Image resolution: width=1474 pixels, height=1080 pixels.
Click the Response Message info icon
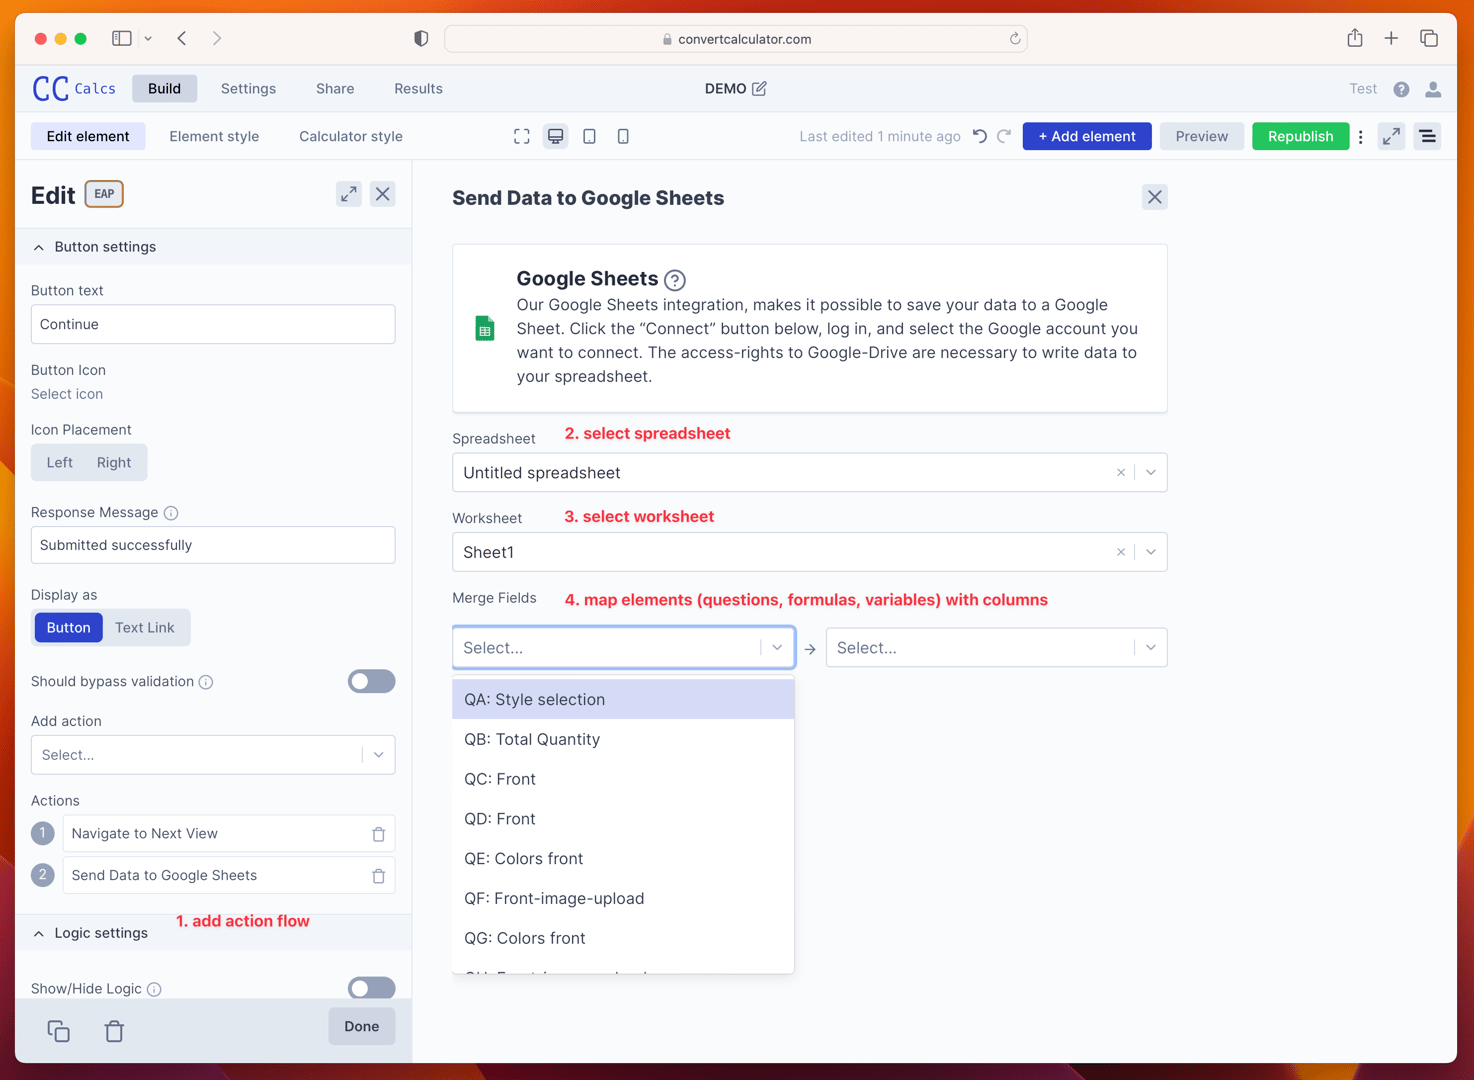click(171, 513)
